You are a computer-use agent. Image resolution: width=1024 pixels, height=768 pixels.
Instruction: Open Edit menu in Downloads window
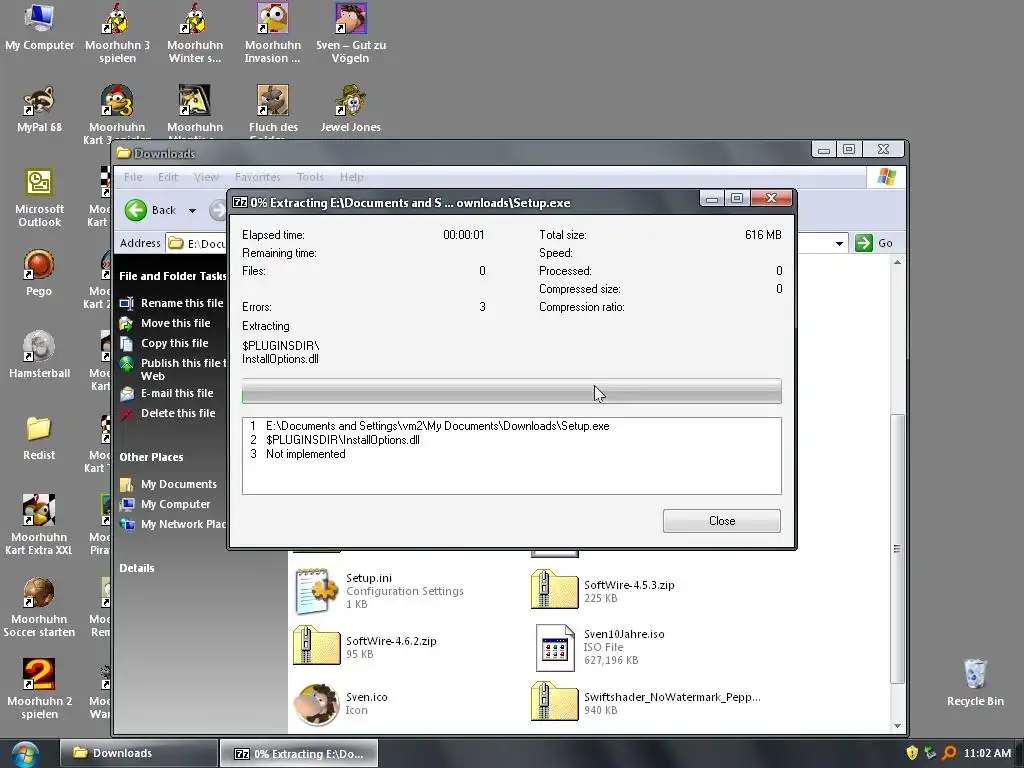pyautogui.click(x=168, y=177)
